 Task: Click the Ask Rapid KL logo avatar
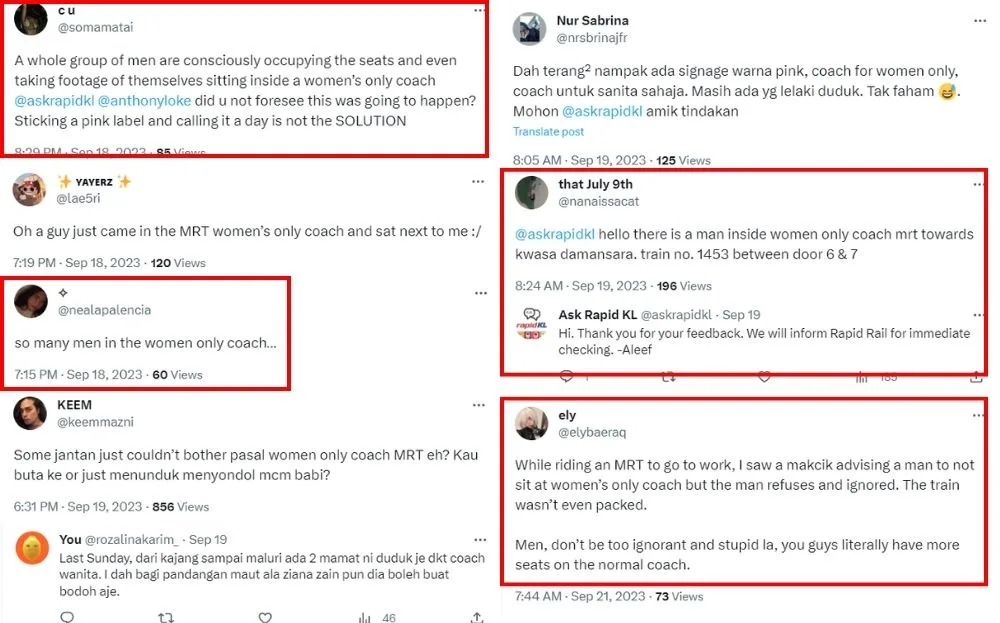point(529,323)
